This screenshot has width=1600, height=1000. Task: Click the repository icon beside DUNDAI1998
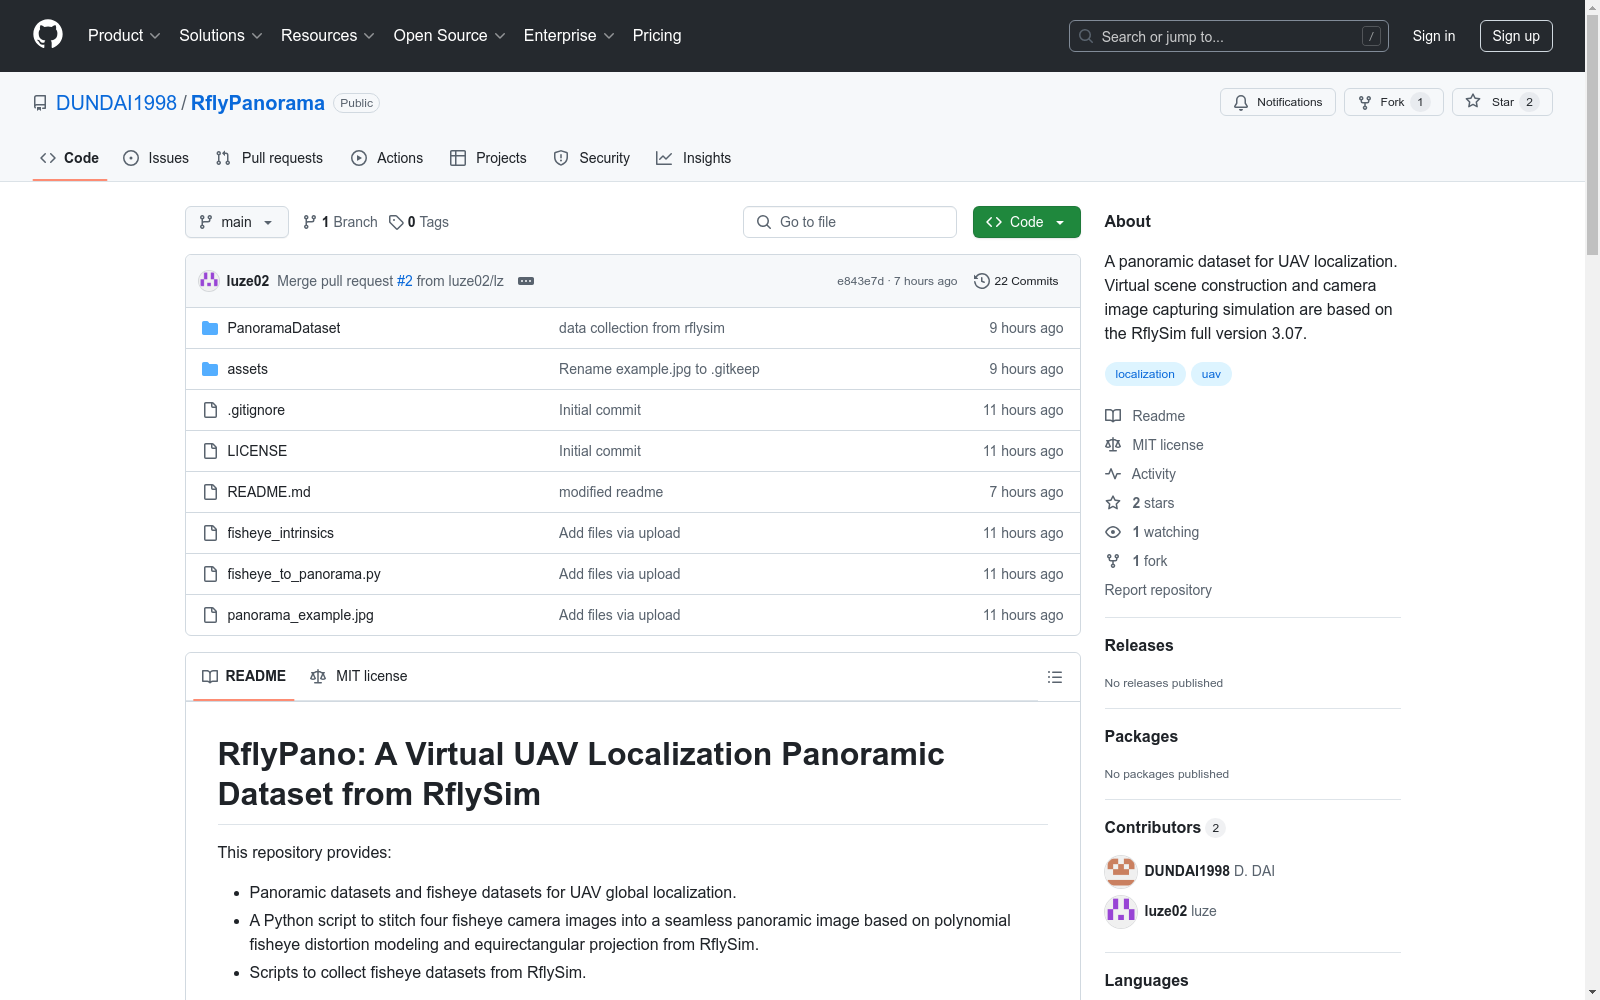click(40, 103)
